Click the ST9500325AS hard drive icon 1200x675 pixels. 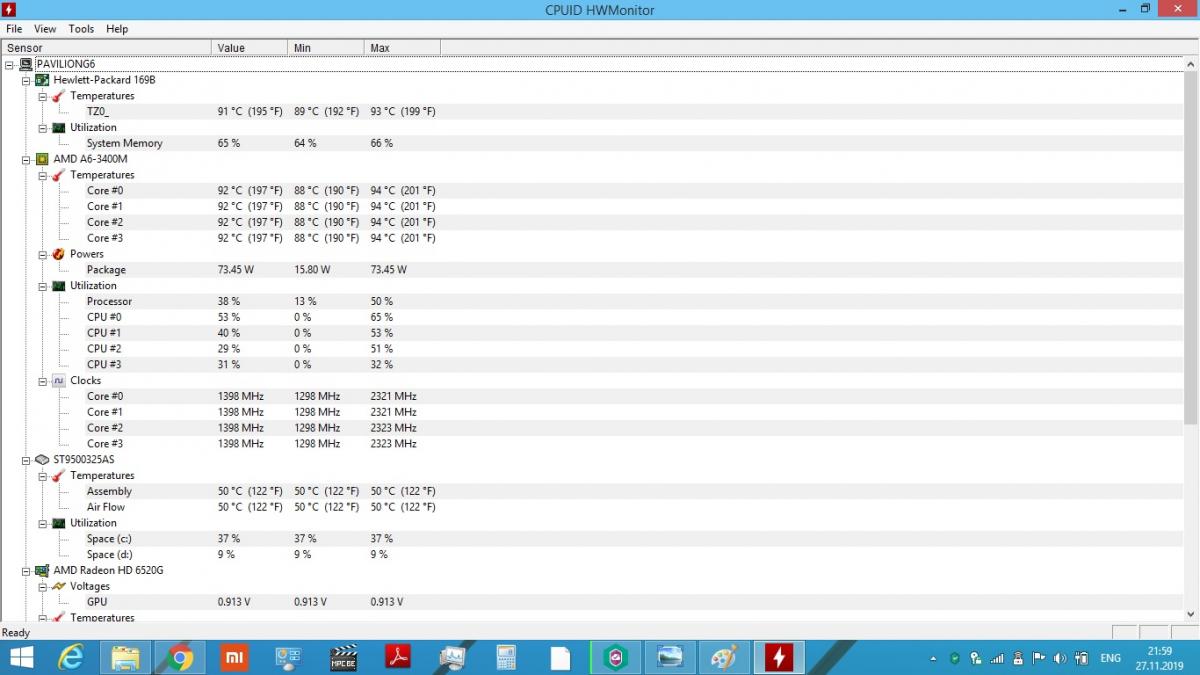(x=42, y=460)
